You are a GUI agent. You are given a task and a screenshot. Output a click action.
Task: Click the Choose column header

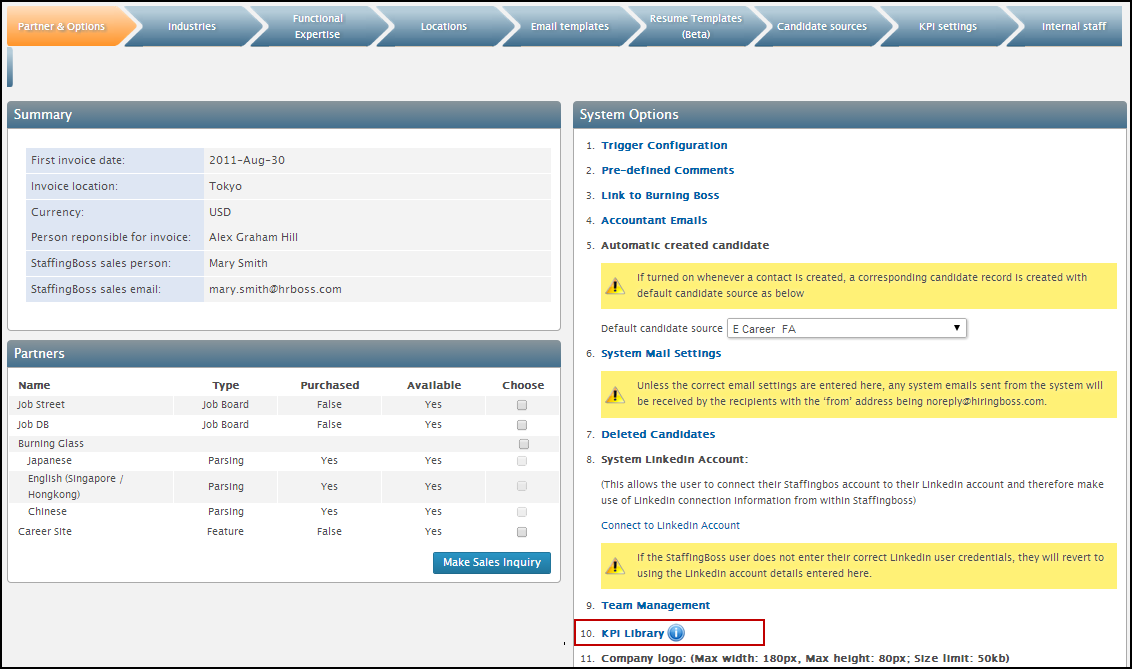pos(523,385)
